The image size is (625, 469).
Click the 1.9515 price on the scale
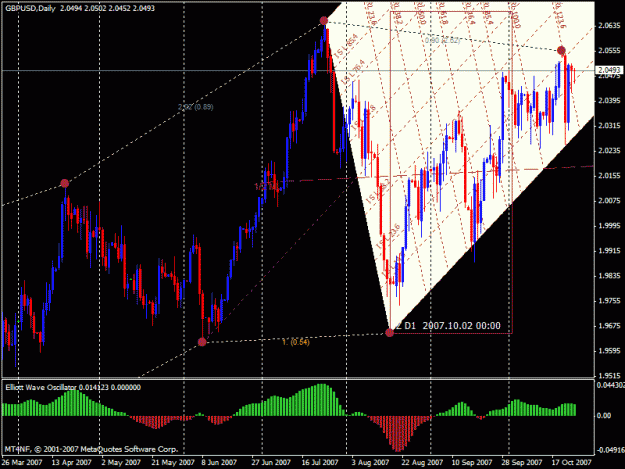[x=609, y=376]
